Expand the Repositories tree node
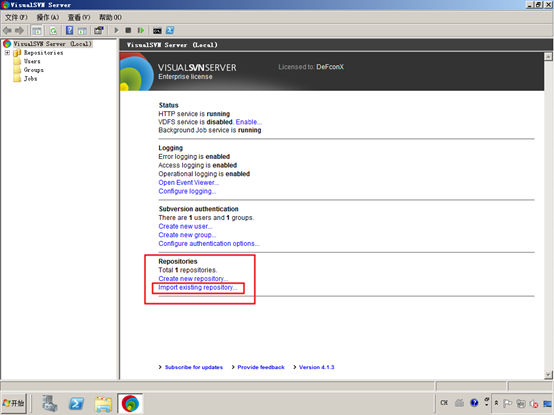Viewport: 554px width, 415px height. coord(7,53)
